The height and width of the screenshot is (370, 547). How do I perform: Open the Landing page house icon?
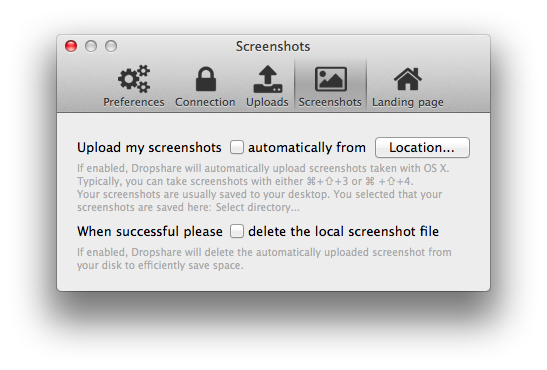[x=408, y=79]
